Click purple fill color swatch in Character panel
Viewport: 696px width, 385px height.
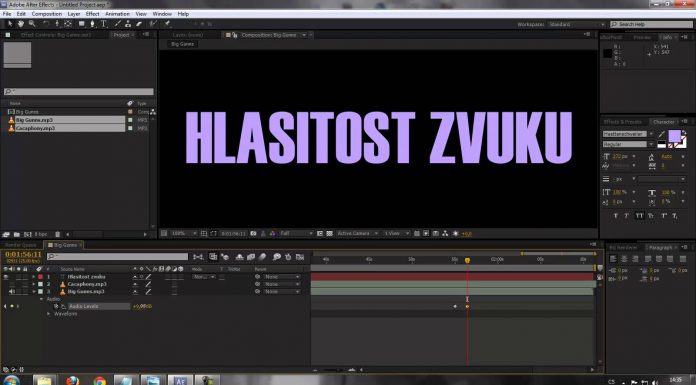coord(674,136)
